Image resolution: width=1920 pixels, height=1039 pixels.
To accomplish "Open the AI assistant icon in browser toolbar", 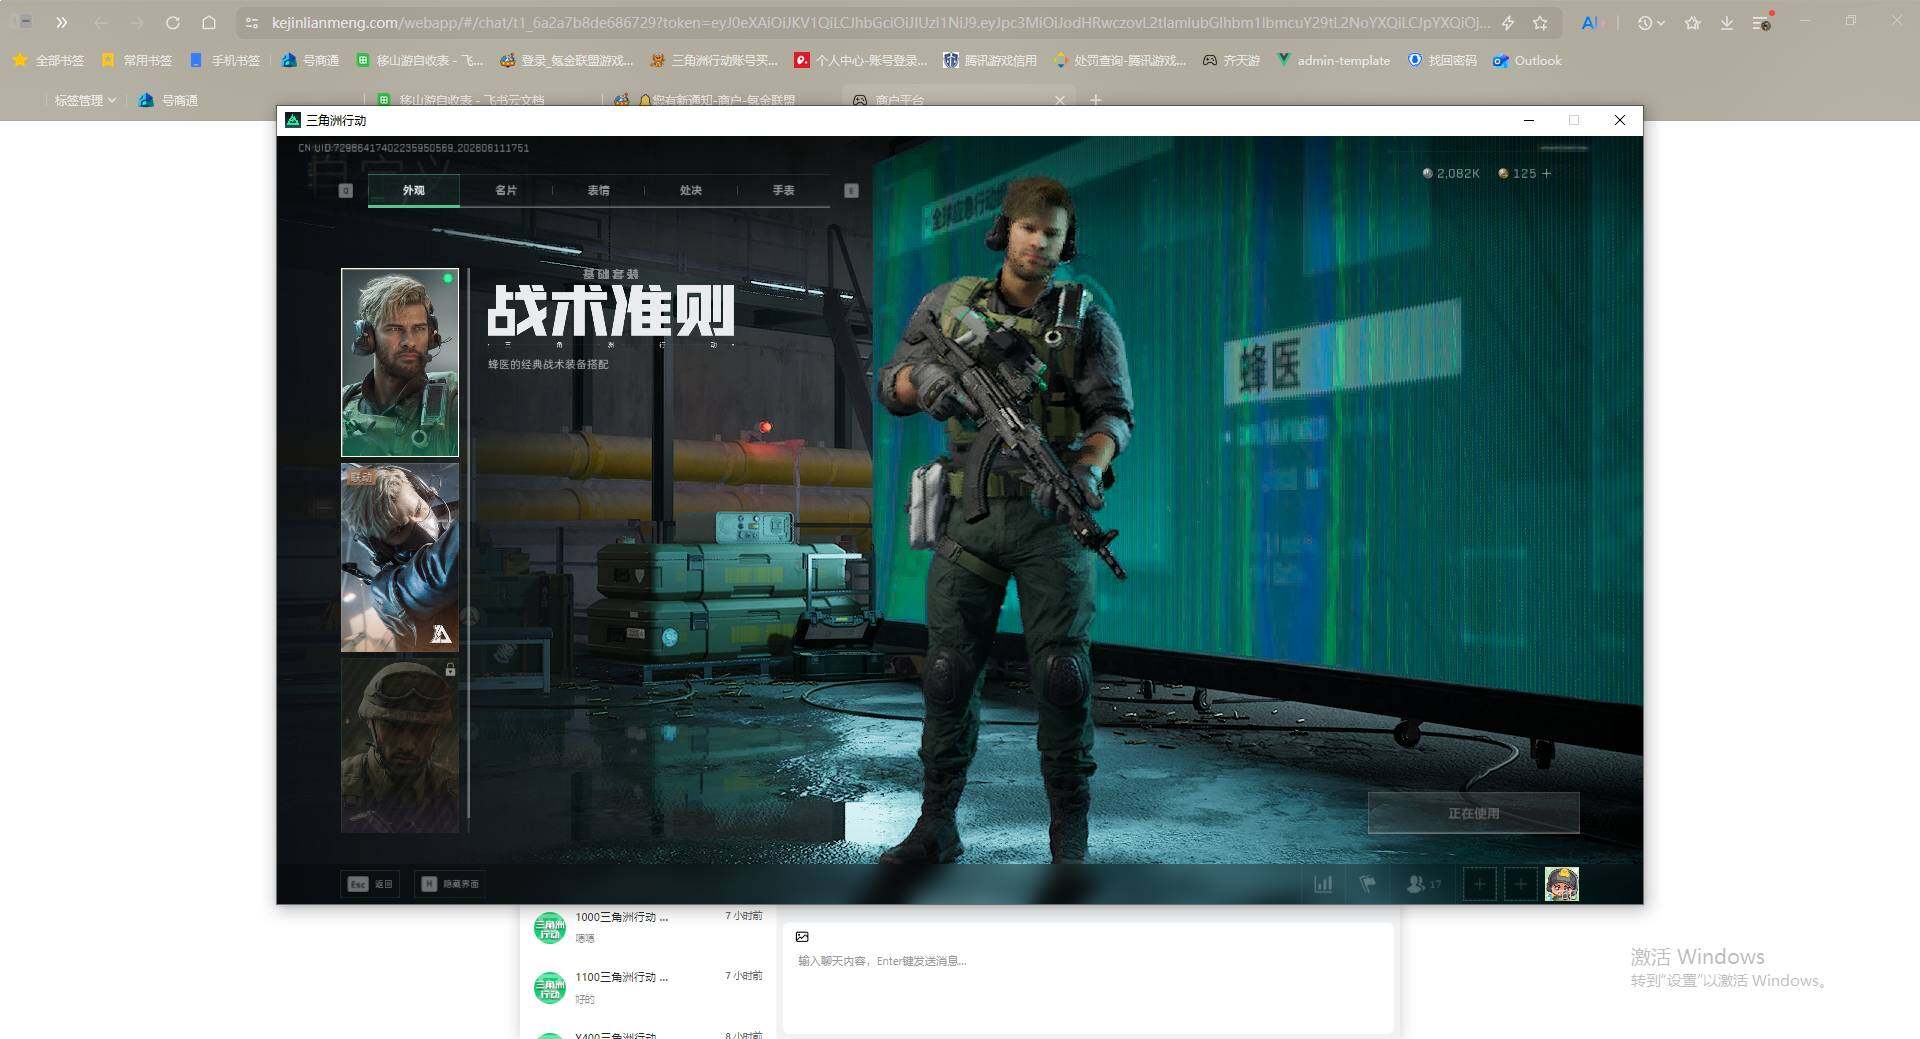I will tap(1590, 22).
